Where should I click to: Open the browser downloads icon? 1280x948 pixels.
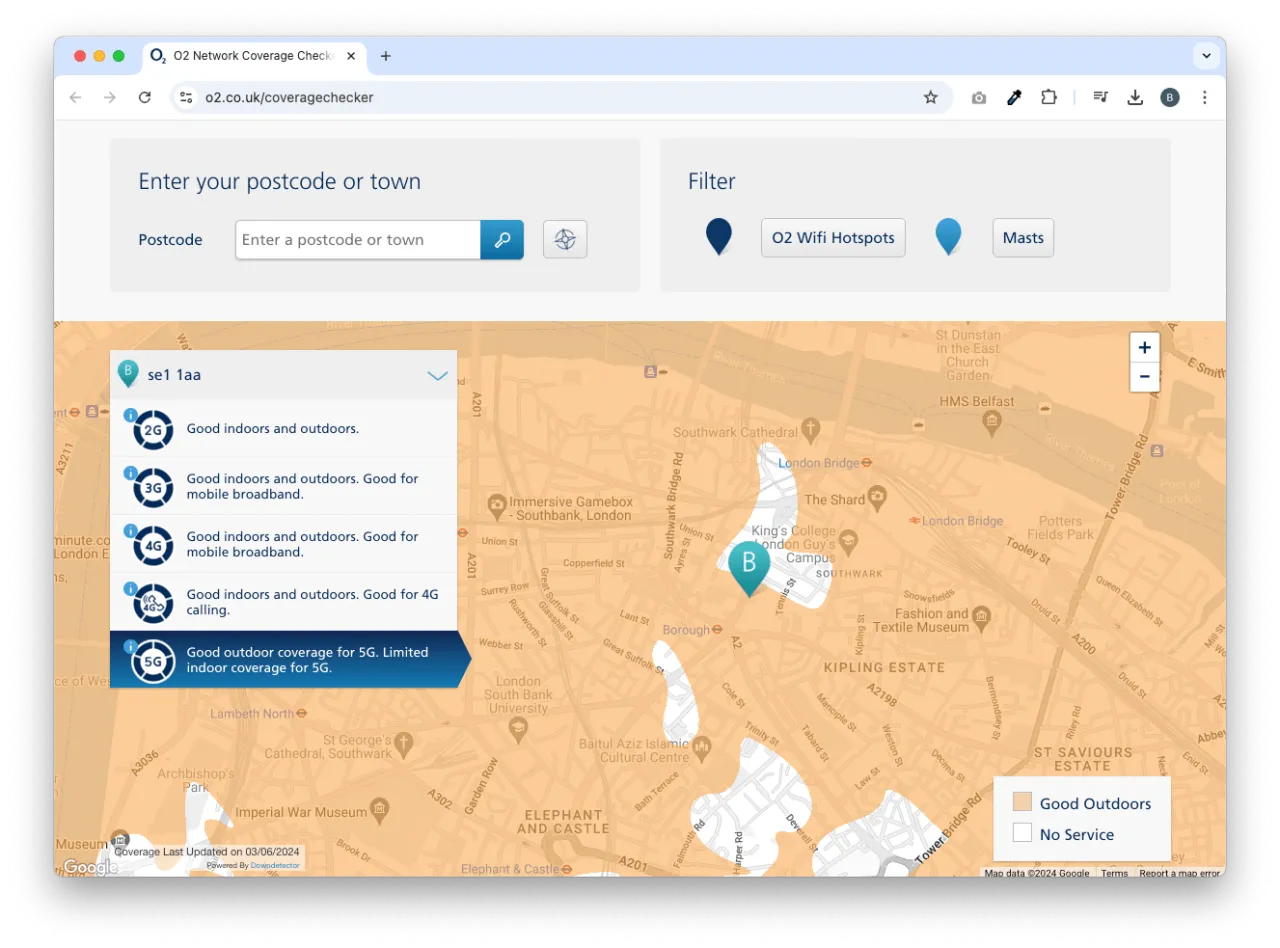click(1134, 97)
